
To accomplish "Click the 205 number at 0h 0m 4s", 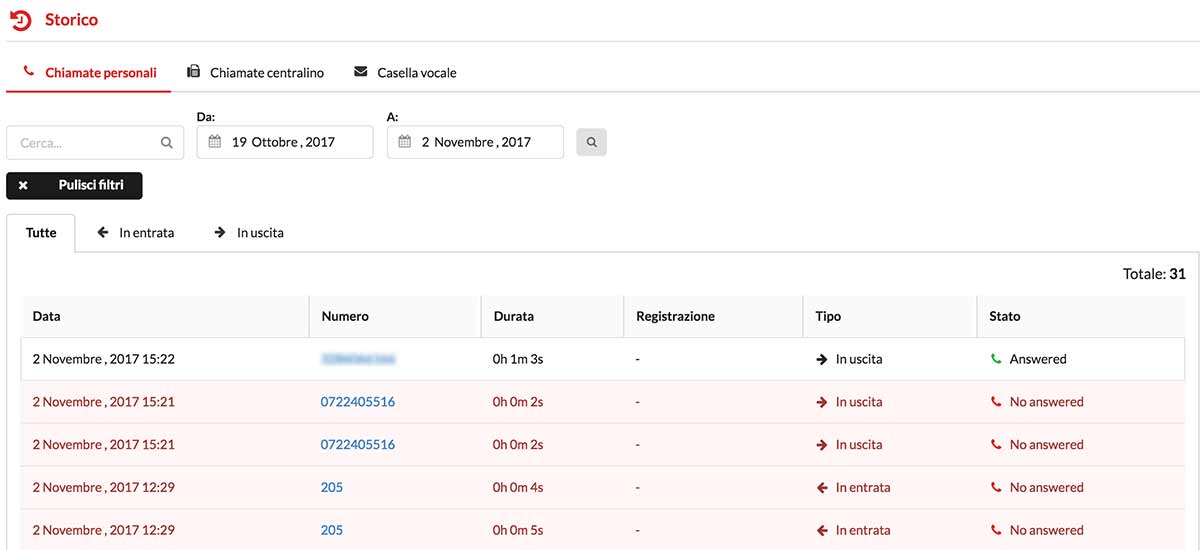I will [x=331, y=488].
